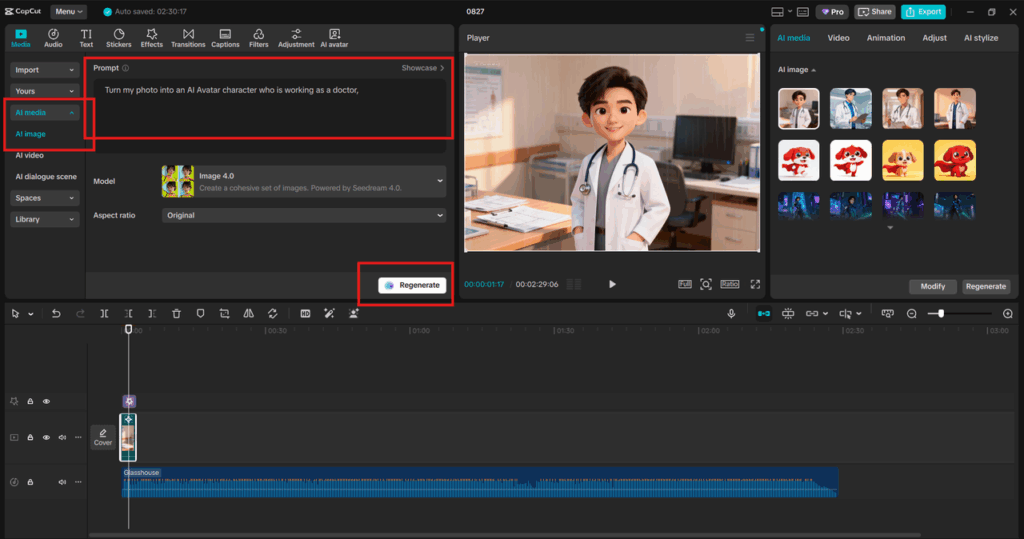Click the Delete trash icon in timeline toolbar
The width and height of the screenshot is (1024, 539).
coord(176,313)
